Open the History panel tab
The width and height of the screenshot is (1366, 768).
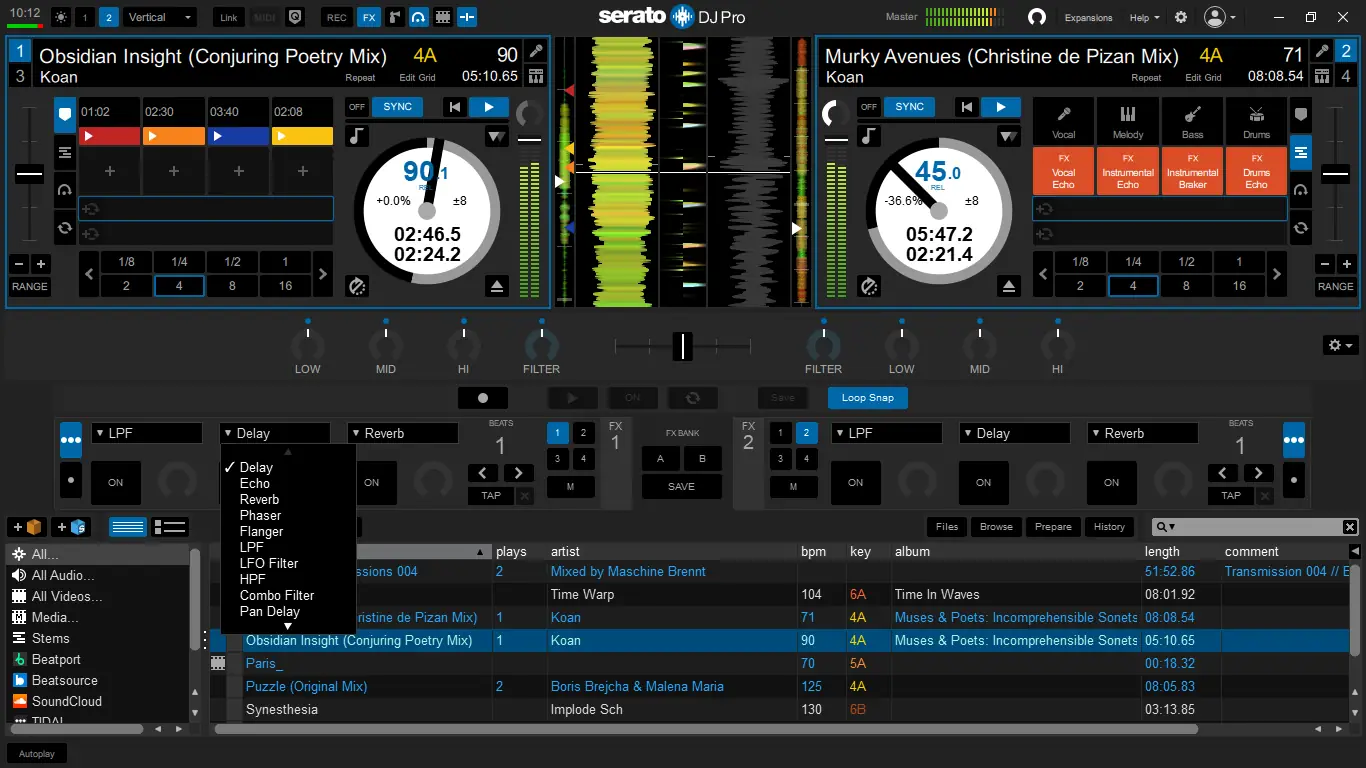coord(1109,527)
